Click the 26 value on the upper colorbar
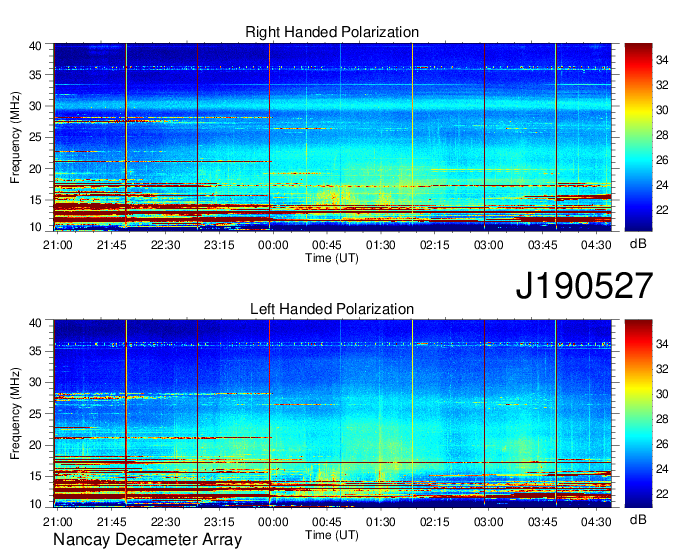 pos(662,160)
